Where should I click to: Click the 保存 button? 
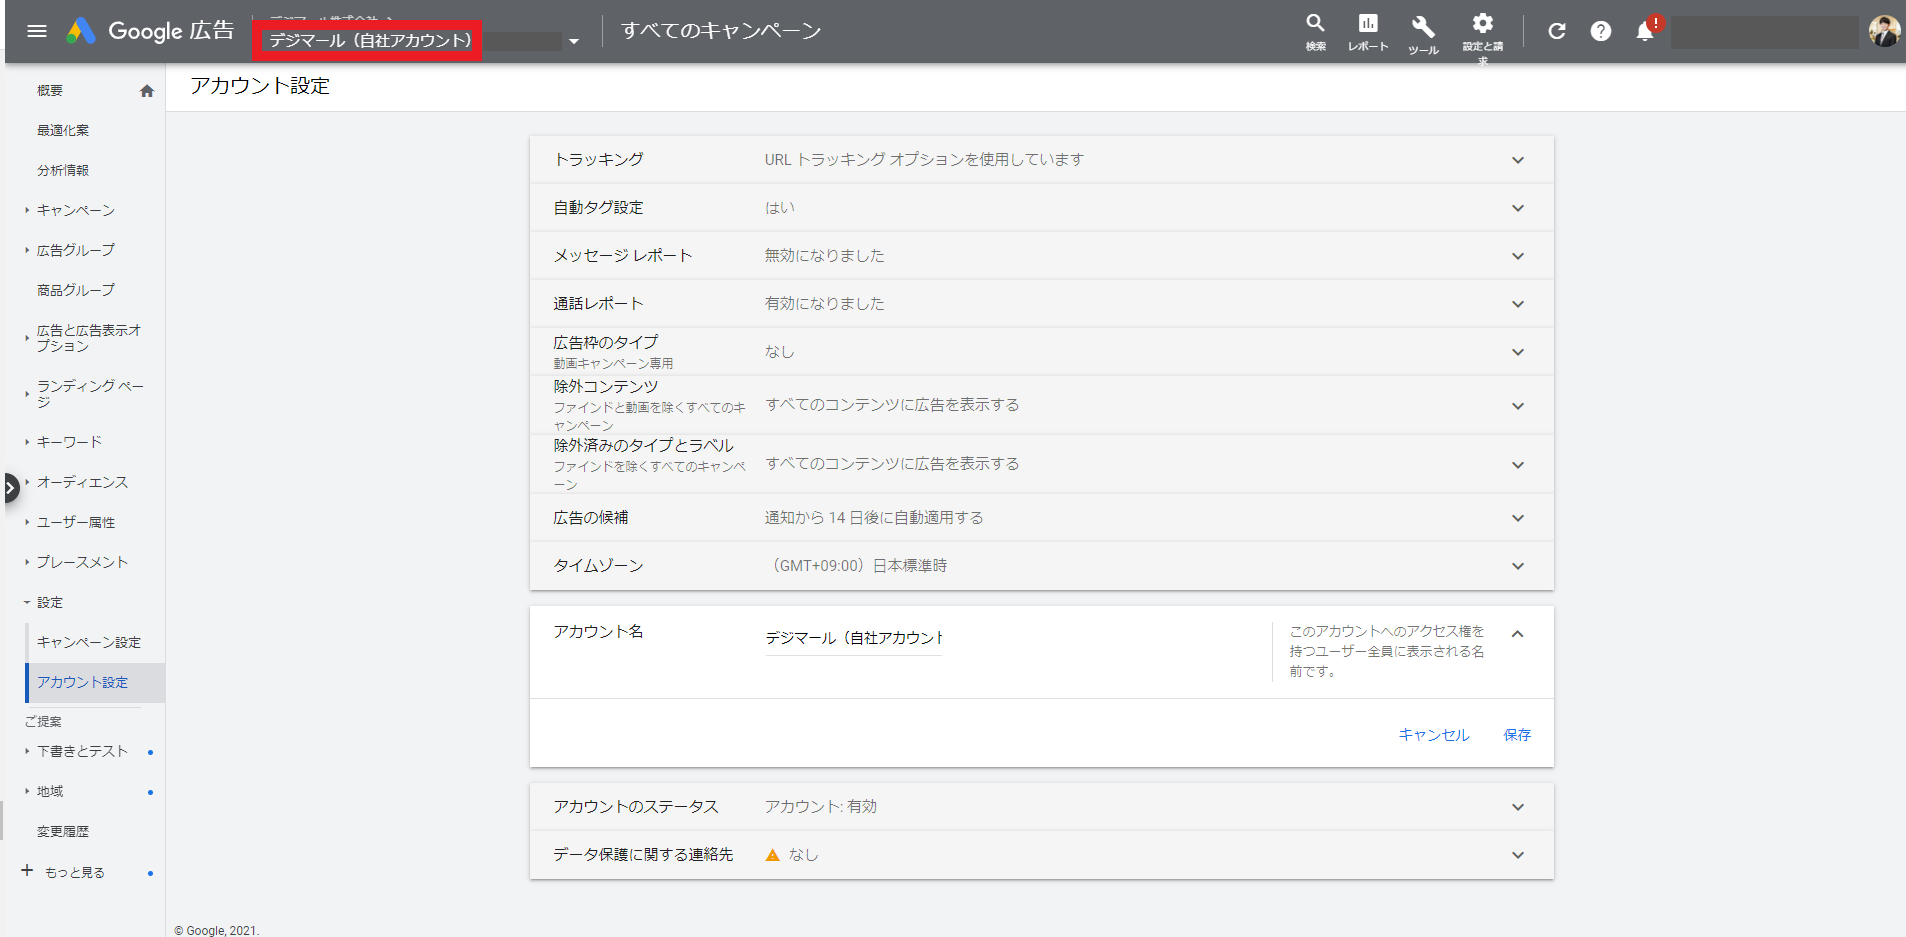coord(1517,735)
